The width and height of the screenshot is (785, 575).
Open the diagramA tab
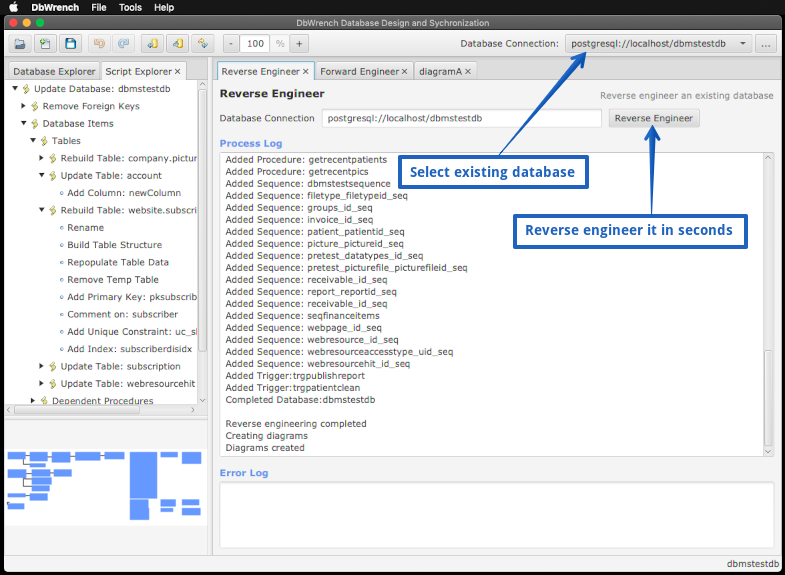(441, 72)
